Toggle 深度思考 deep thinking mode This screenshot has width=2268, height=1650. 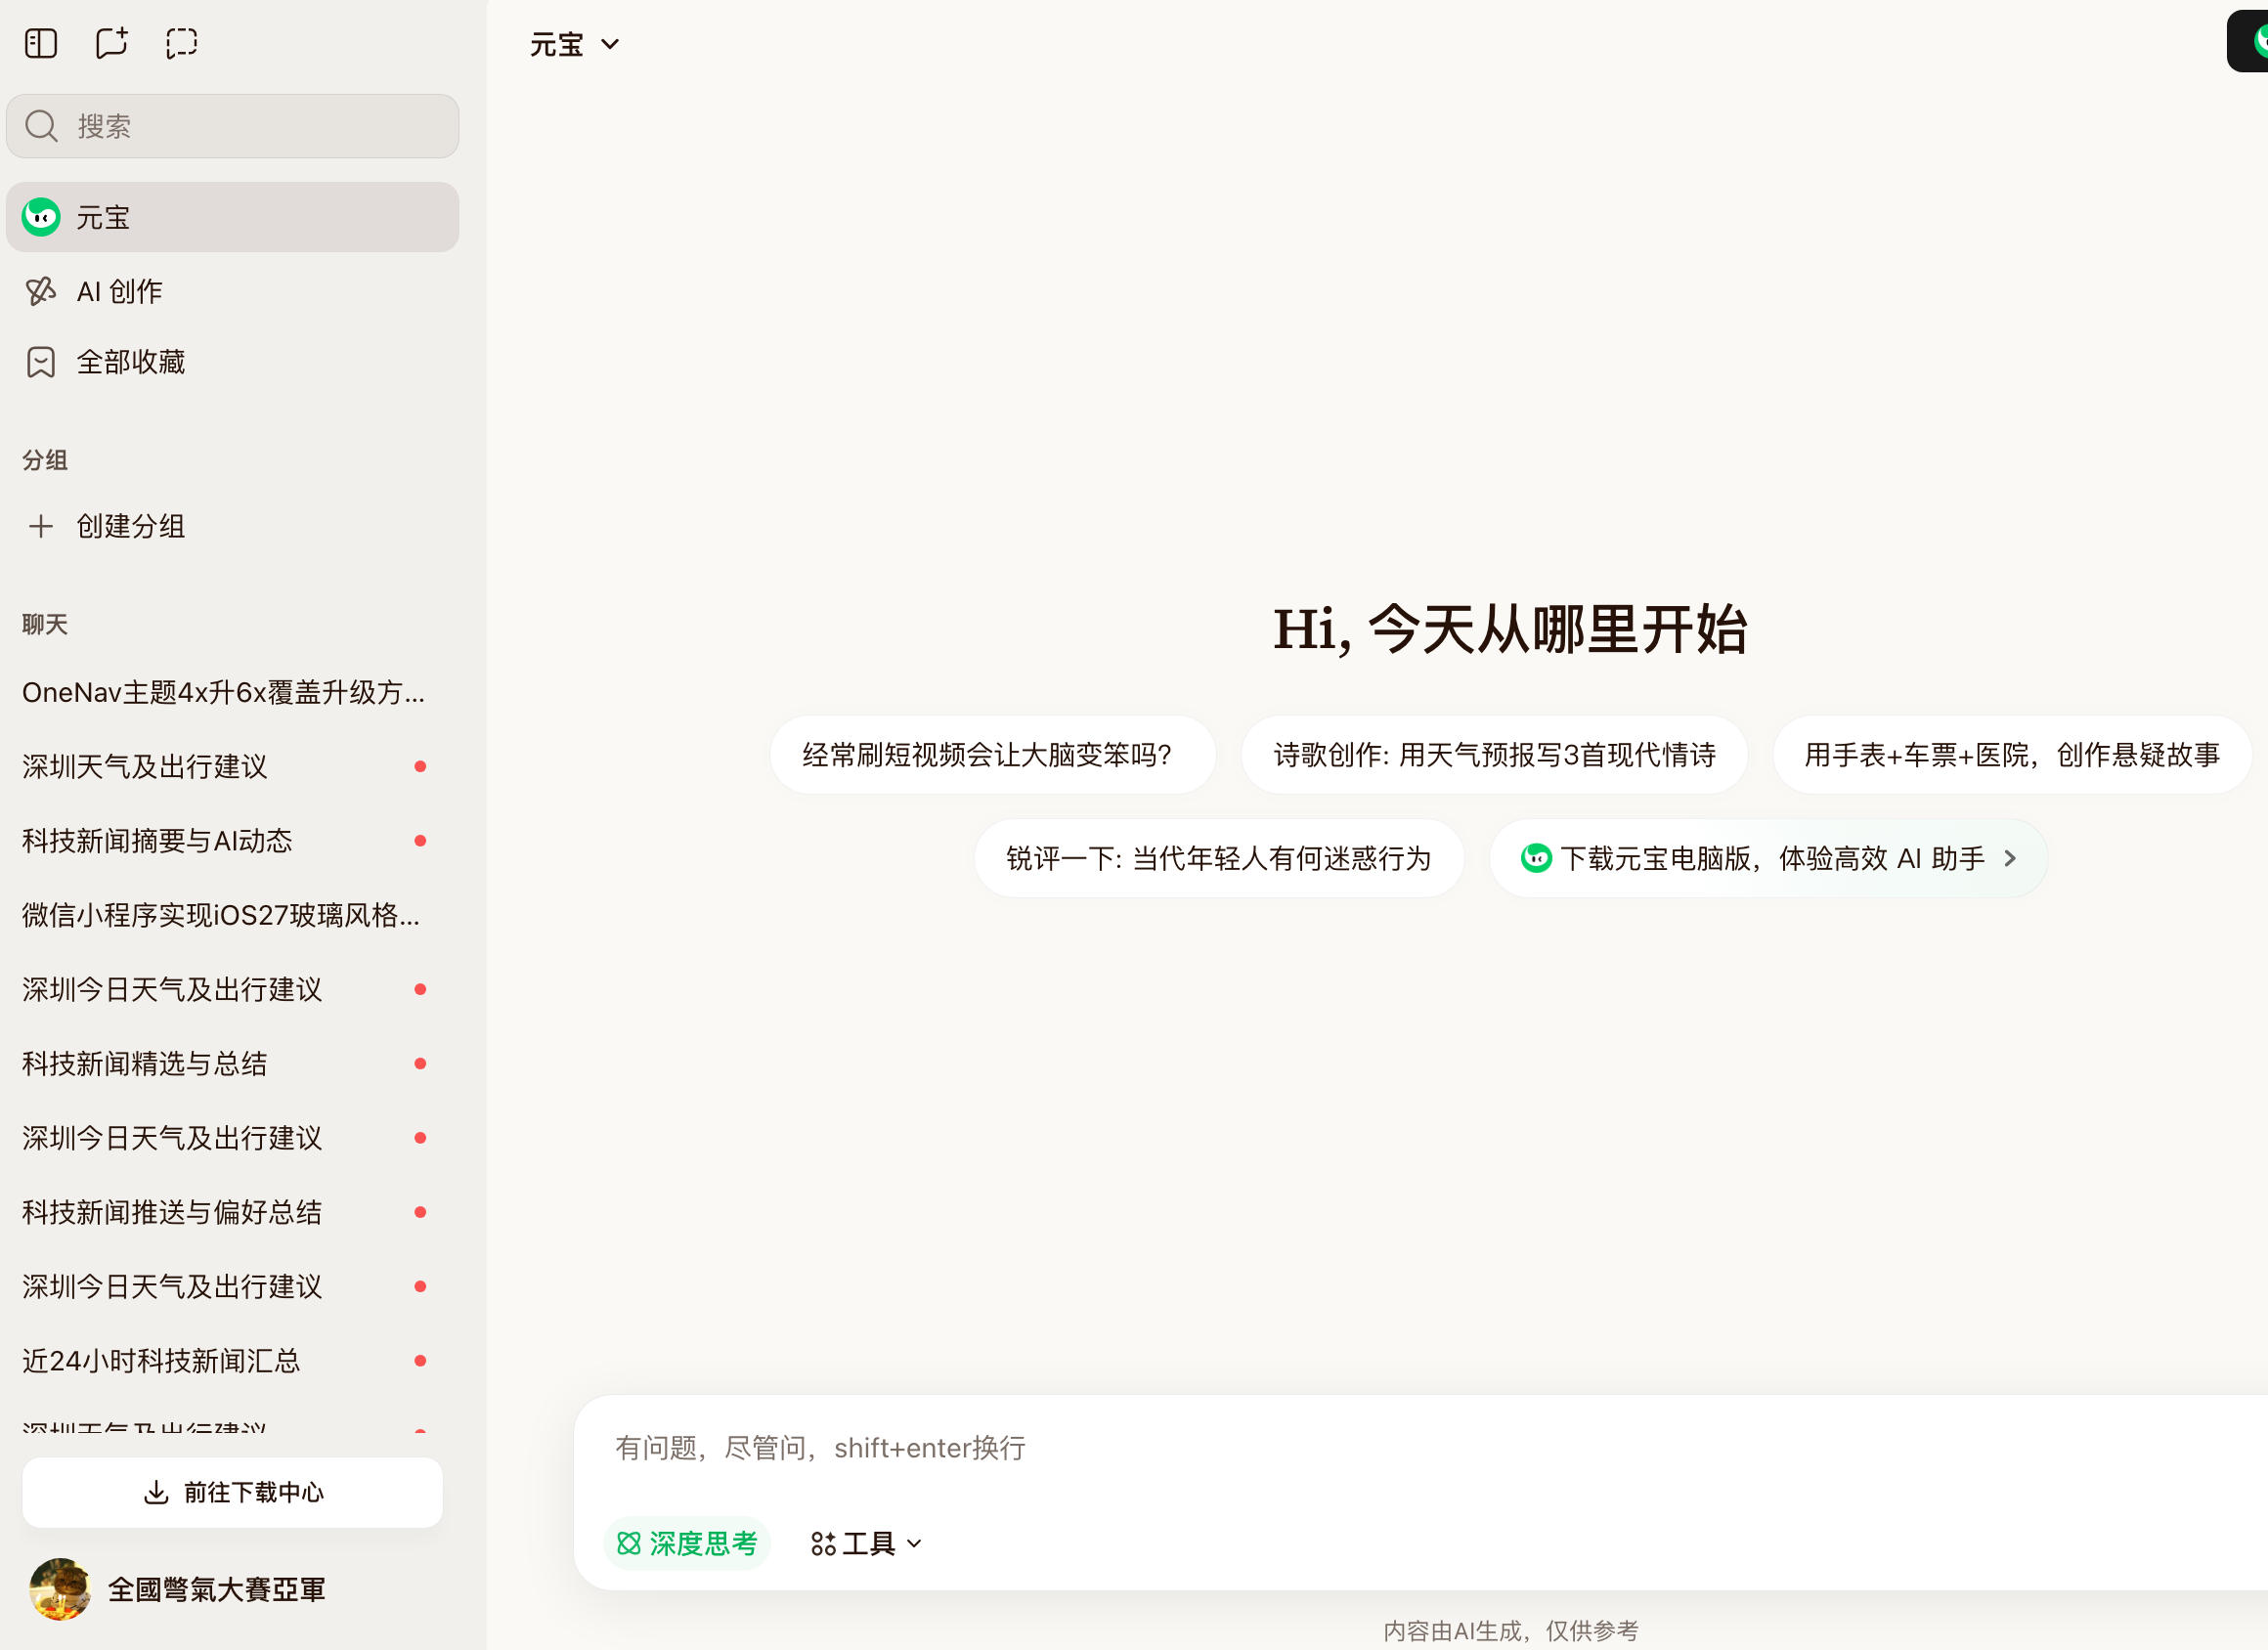[x=687, y=1543]
